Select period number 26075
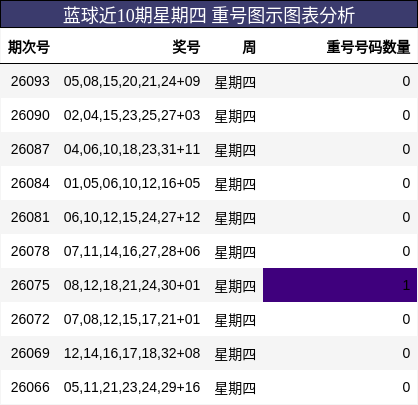 [x=30, y=285]
